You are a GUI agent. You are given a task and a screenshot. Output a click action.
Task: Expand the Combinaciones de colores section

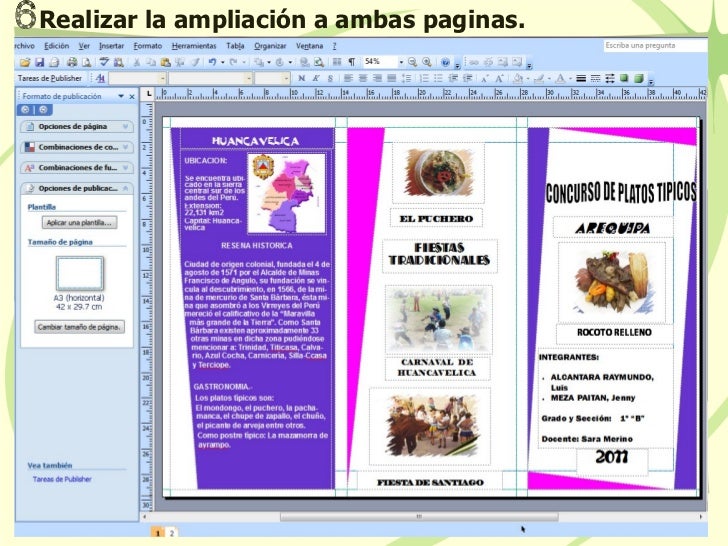(x=77, y=147)
